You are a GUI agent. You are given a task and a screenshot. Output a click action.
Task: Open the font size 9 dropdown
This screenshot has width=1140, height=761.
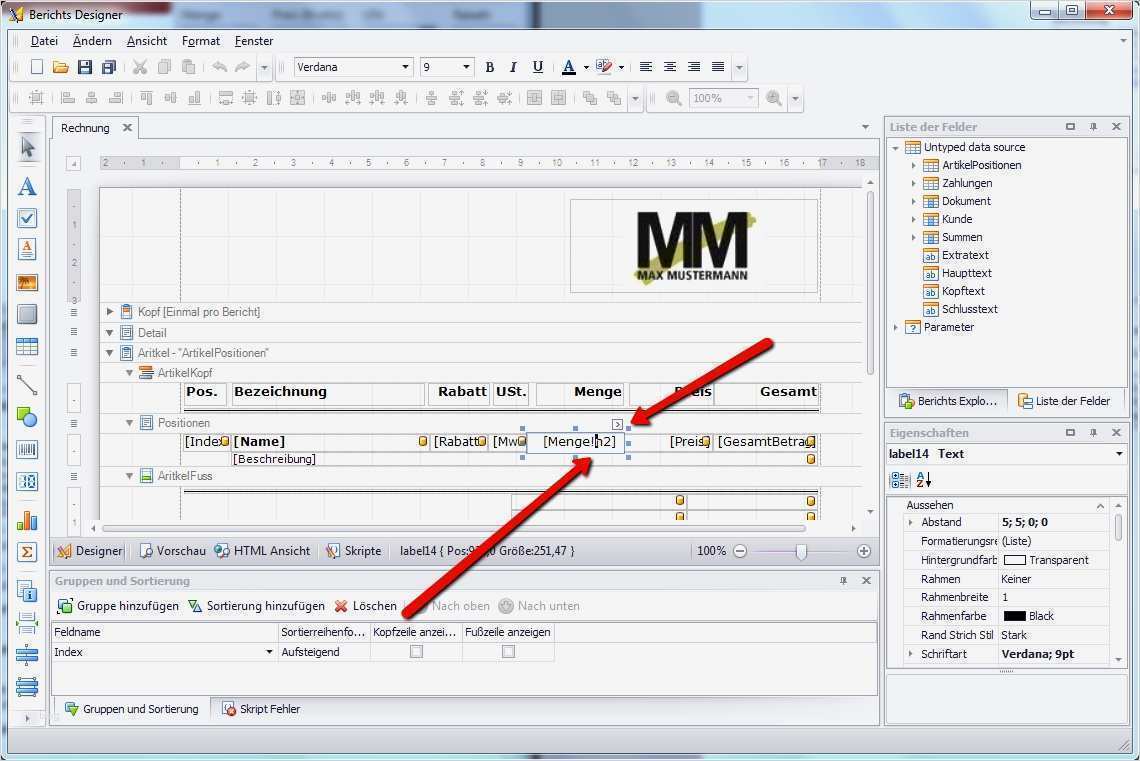[466, 67]
